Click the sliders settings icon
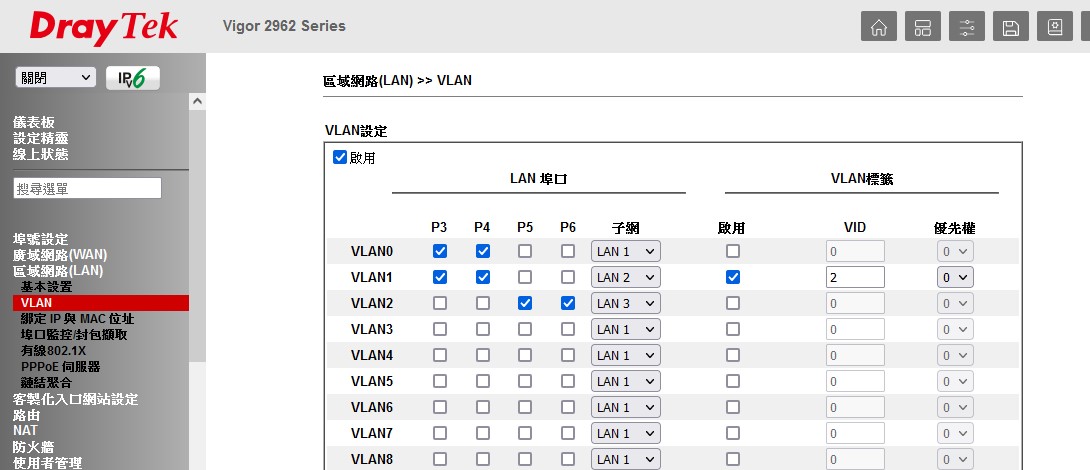1090x470 pixels. pos(967,27)
